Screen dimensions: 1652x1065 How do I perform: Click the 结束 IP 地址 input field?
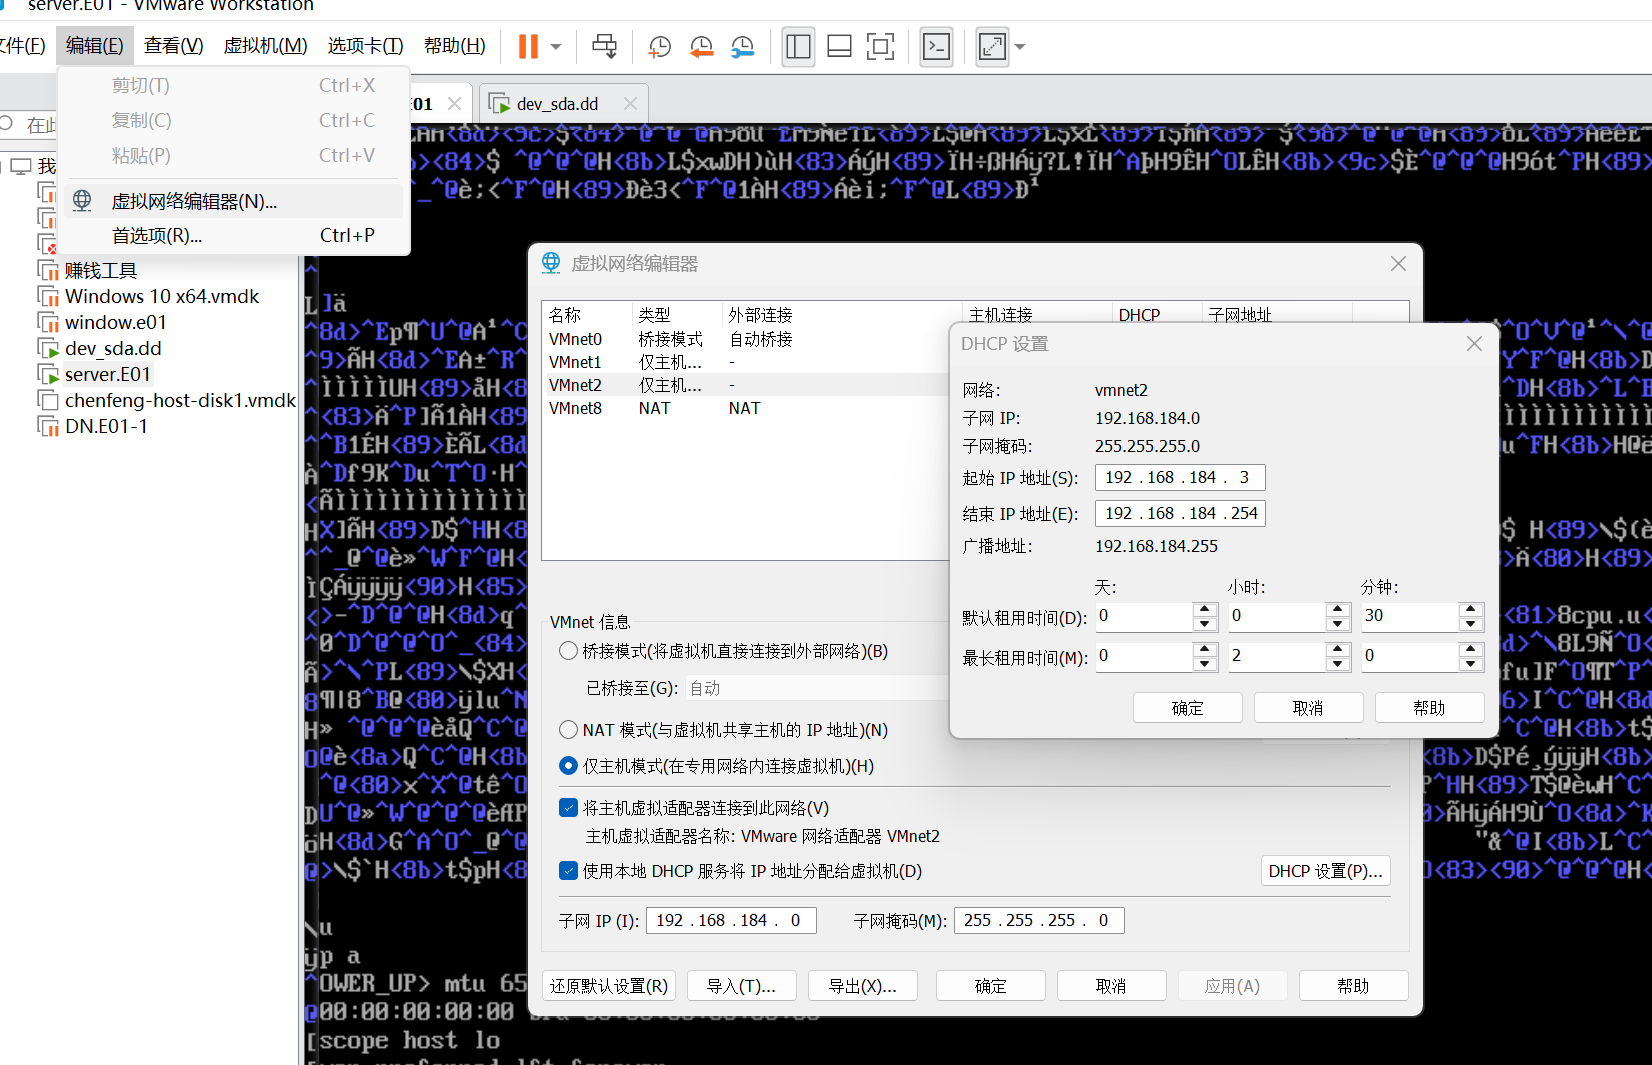(1179, 513)
